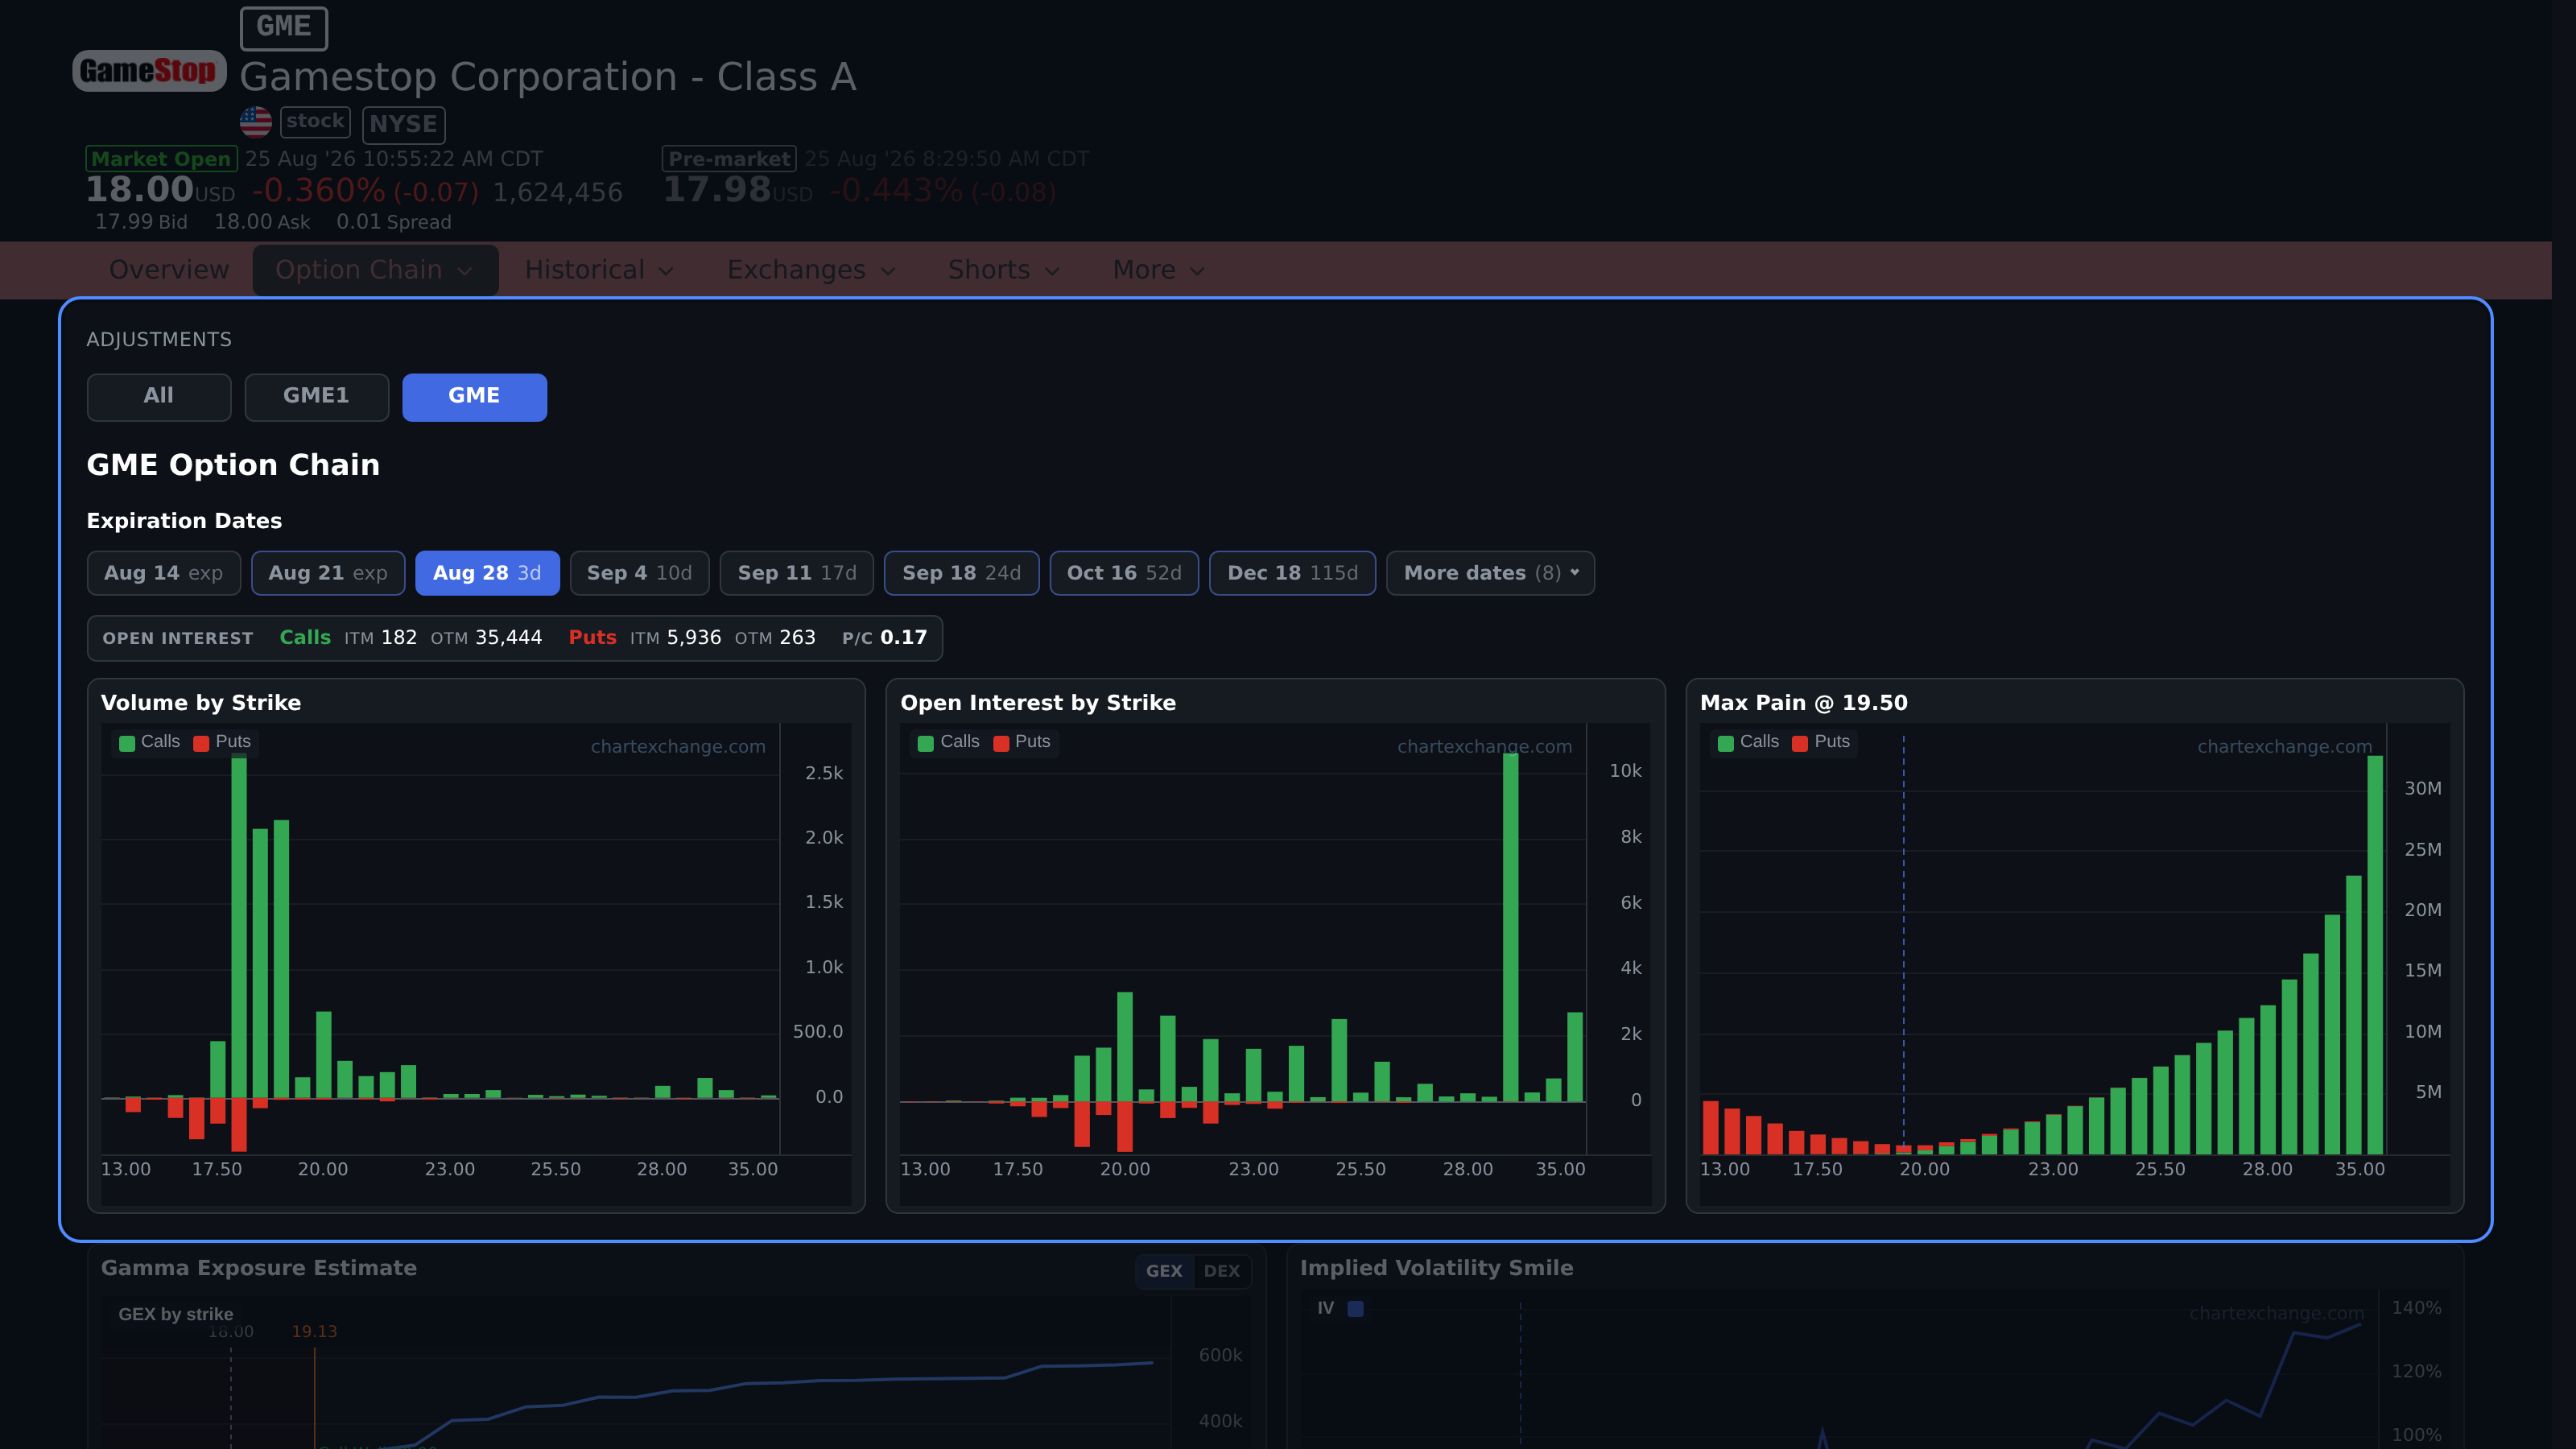Choose the Aug 28 3d expiration
Image resolution: width=2576 pixels, height=1449 pixels.
tap(487, 573)
